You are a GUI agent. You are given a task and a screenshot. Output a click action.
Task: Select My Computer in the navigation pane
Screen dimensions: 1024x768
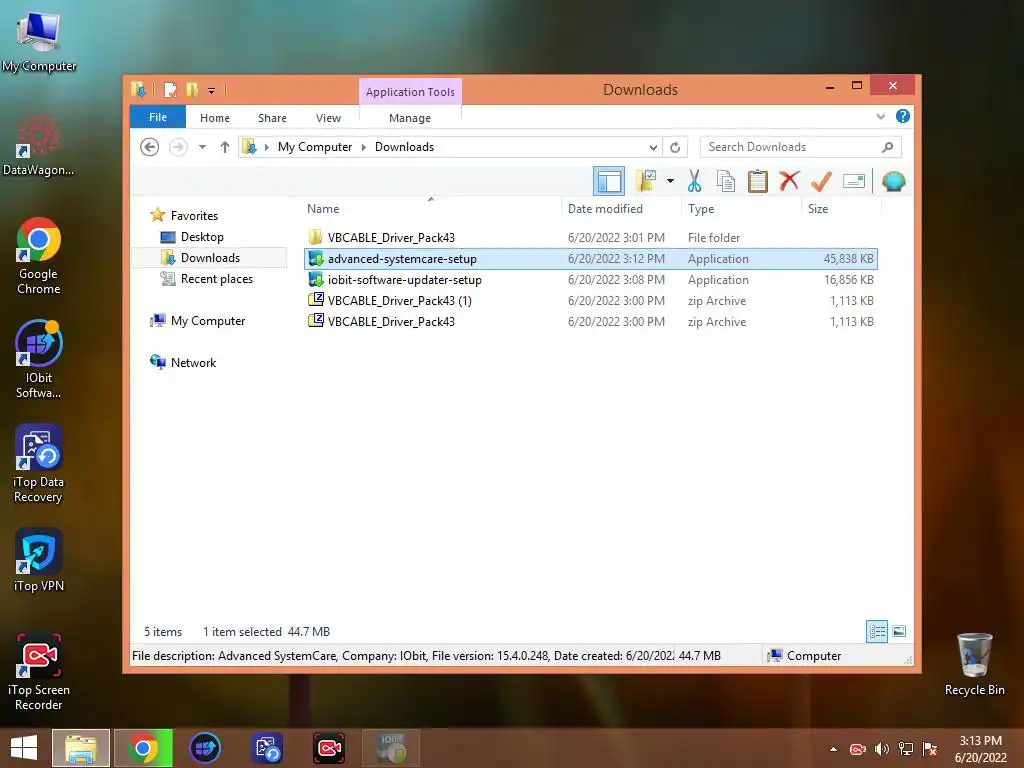click(x=208, y=321)
